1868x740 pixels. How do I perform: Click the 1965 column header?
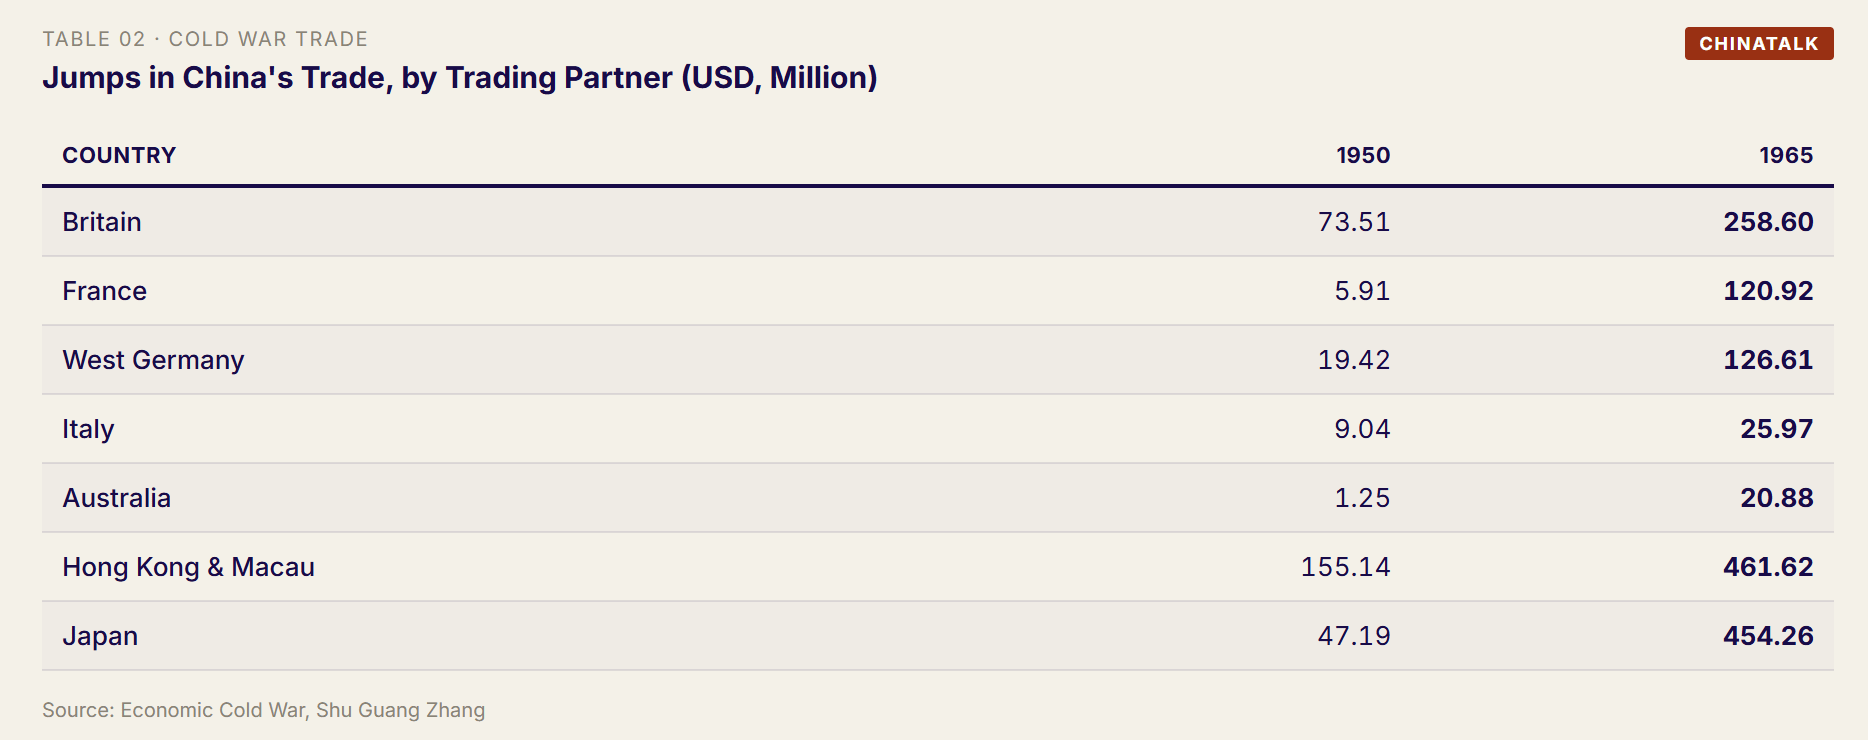(1786, 156)
